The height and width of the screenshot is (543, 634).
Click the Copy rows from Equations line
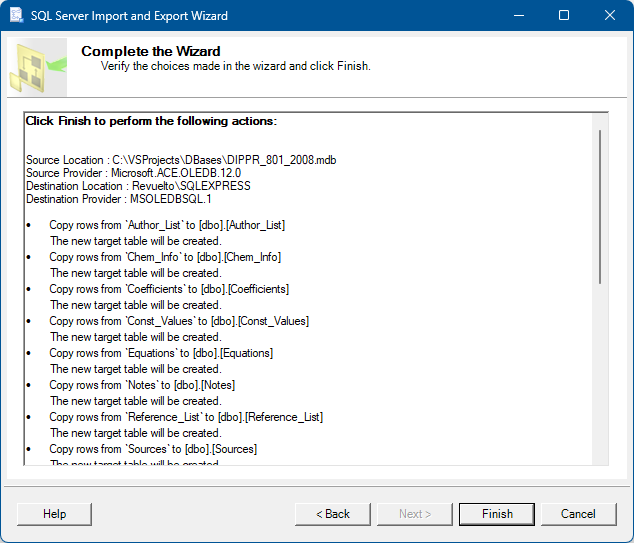coord(161,353)
